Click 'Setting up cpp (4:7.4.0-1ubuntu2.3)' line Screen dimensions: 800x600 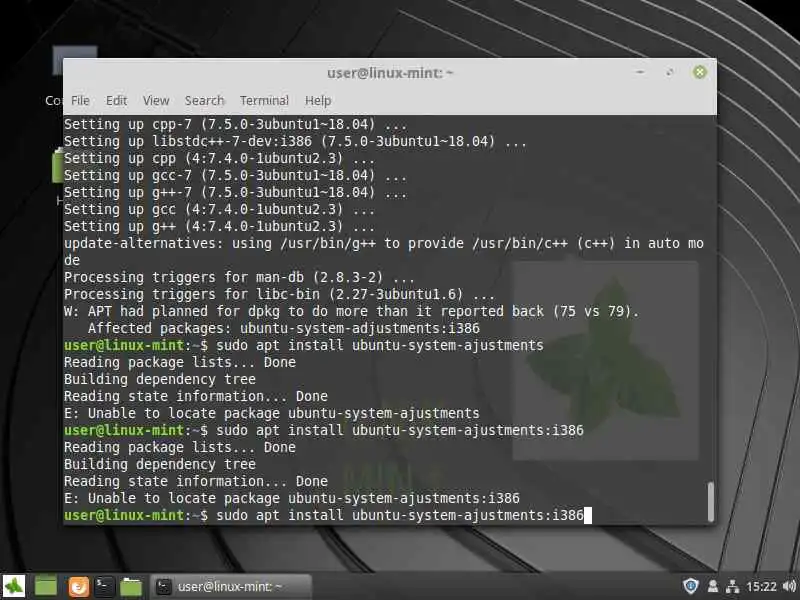(x=219, y=158)
